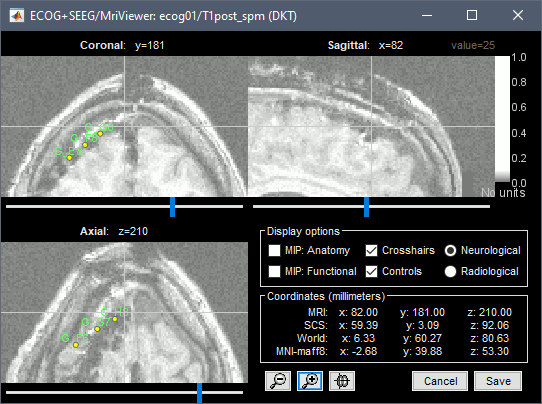Click the Cancel button

pos(440,381)
